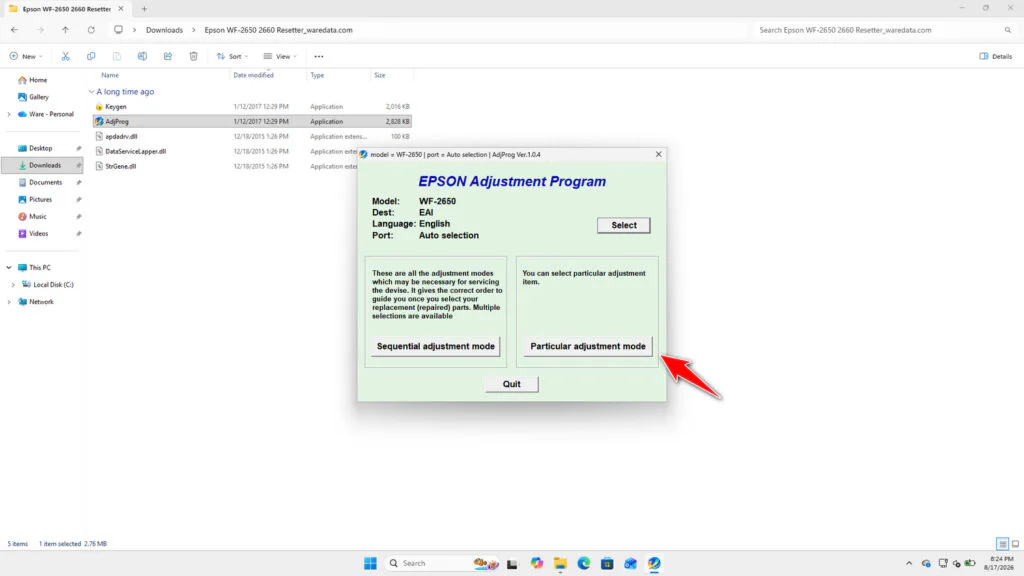The image size is (1024, 576).
Task: Open the AdjProg taskbar icon
Action: point(654,563)
